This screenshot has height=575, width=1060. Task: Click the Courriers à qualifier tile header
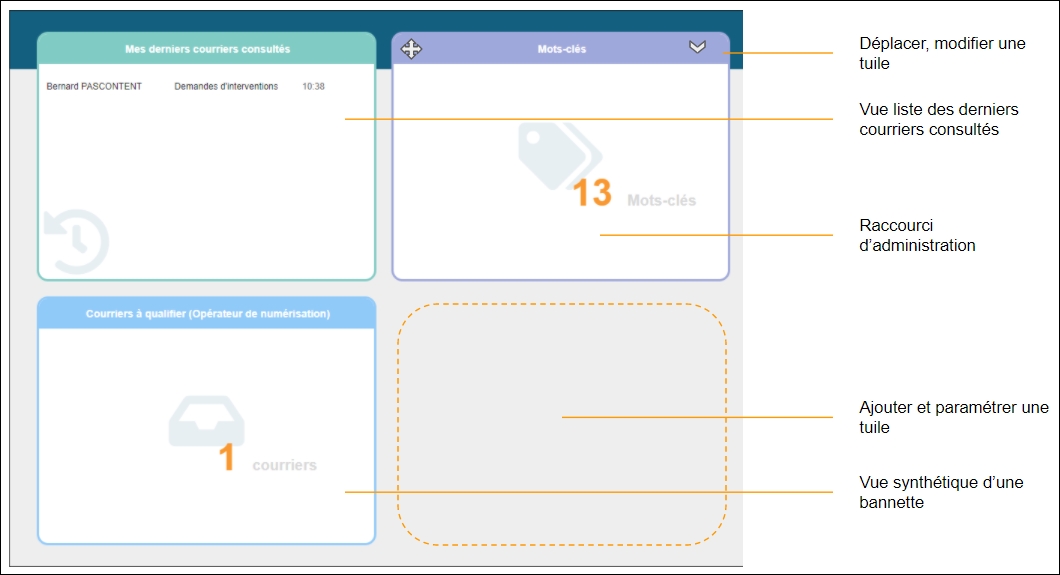point(207,314)
